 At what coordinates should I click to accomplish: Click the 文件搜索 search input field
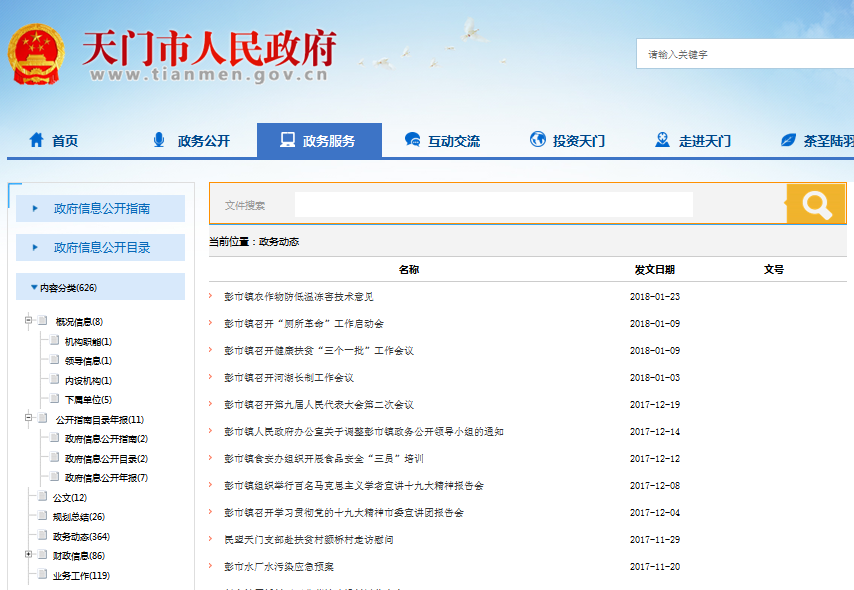493,205
